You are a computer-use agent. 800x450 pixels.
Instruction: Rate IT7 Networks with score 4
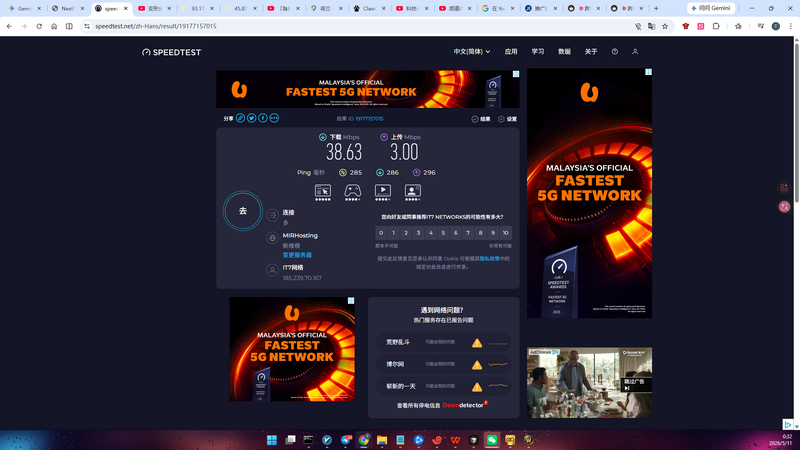click(x=431, y=233)
